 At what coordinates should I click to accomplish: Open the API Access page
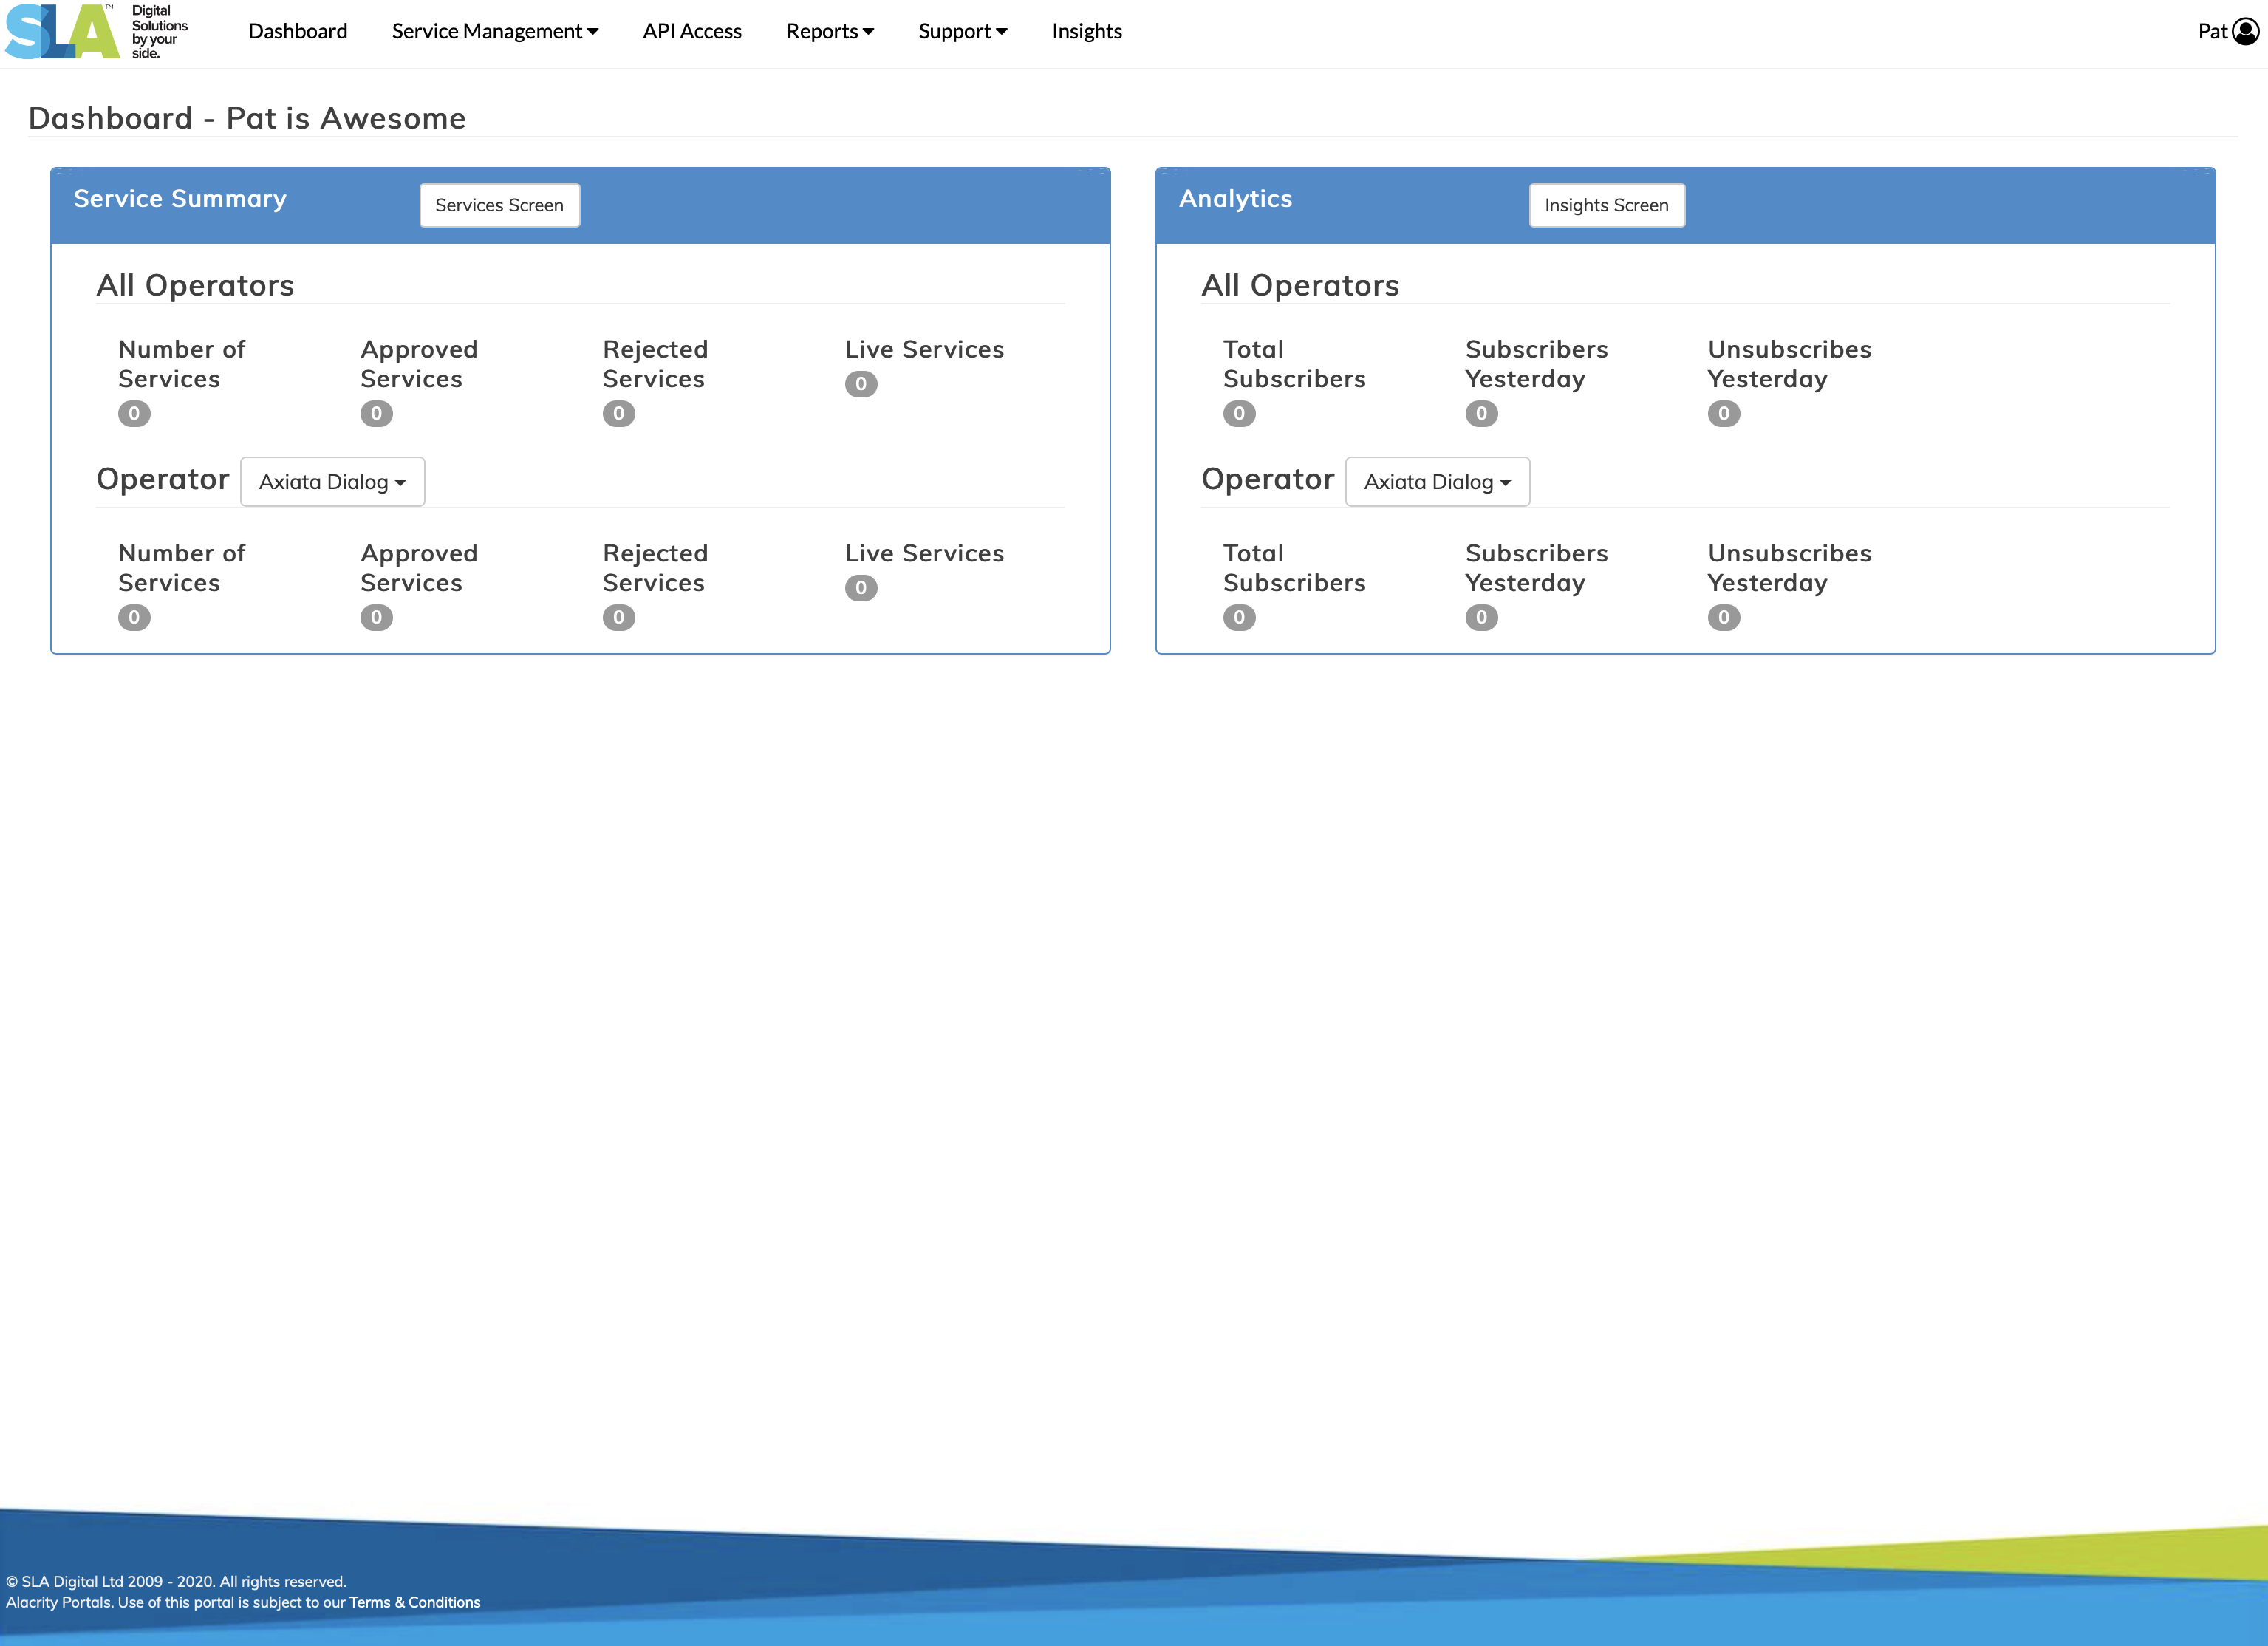[x=691, y=31]
